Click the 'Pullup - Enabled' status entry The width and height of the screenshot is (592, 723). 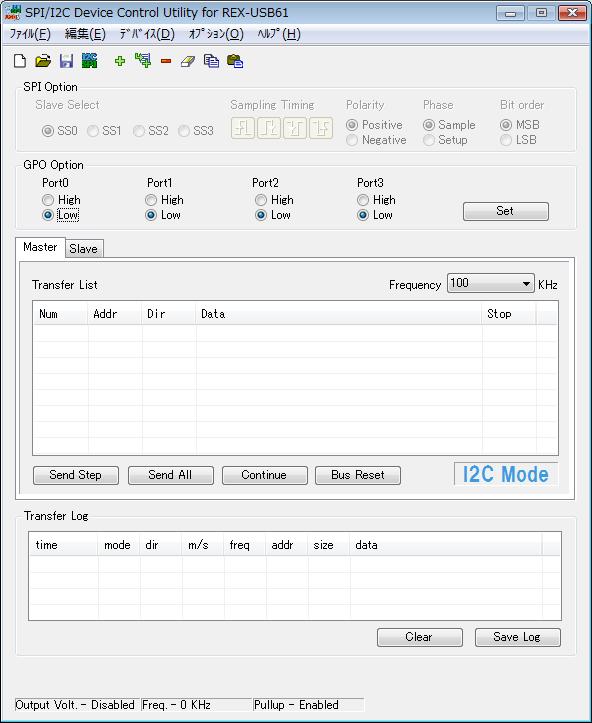308,705
